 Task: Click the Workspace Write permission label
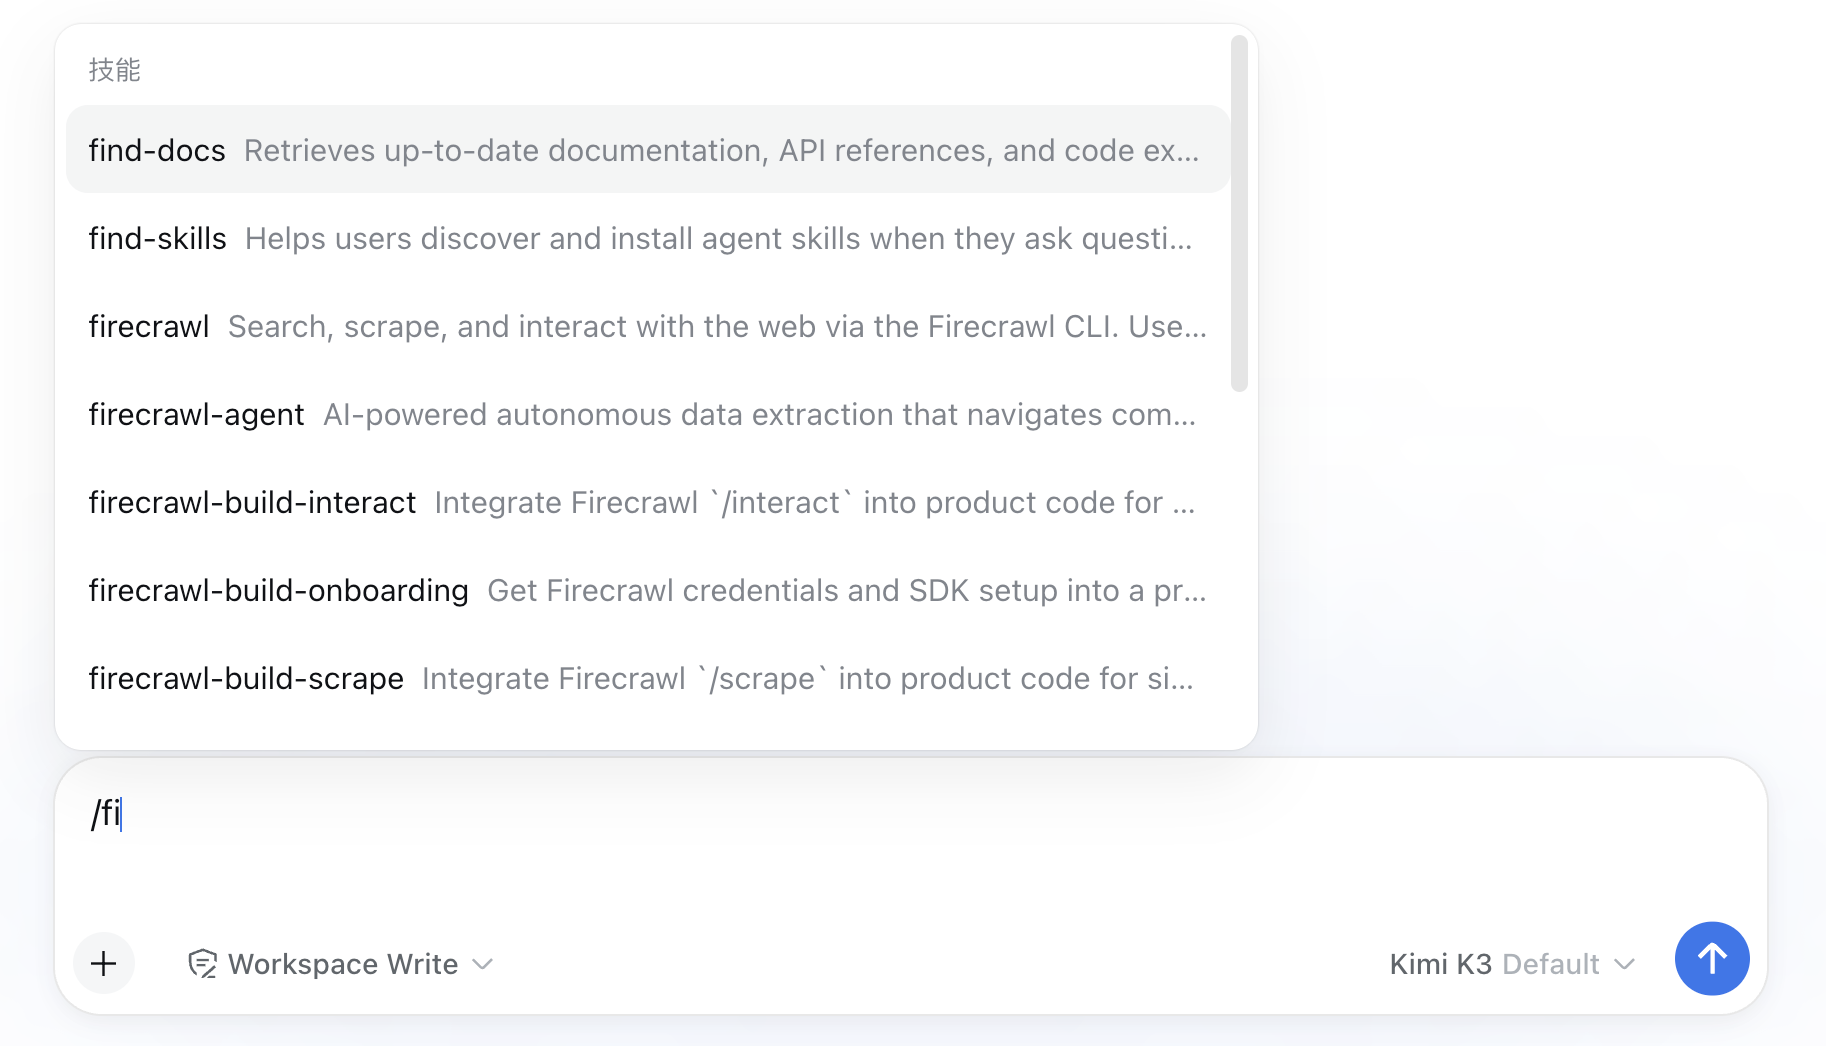coord(343,964)
